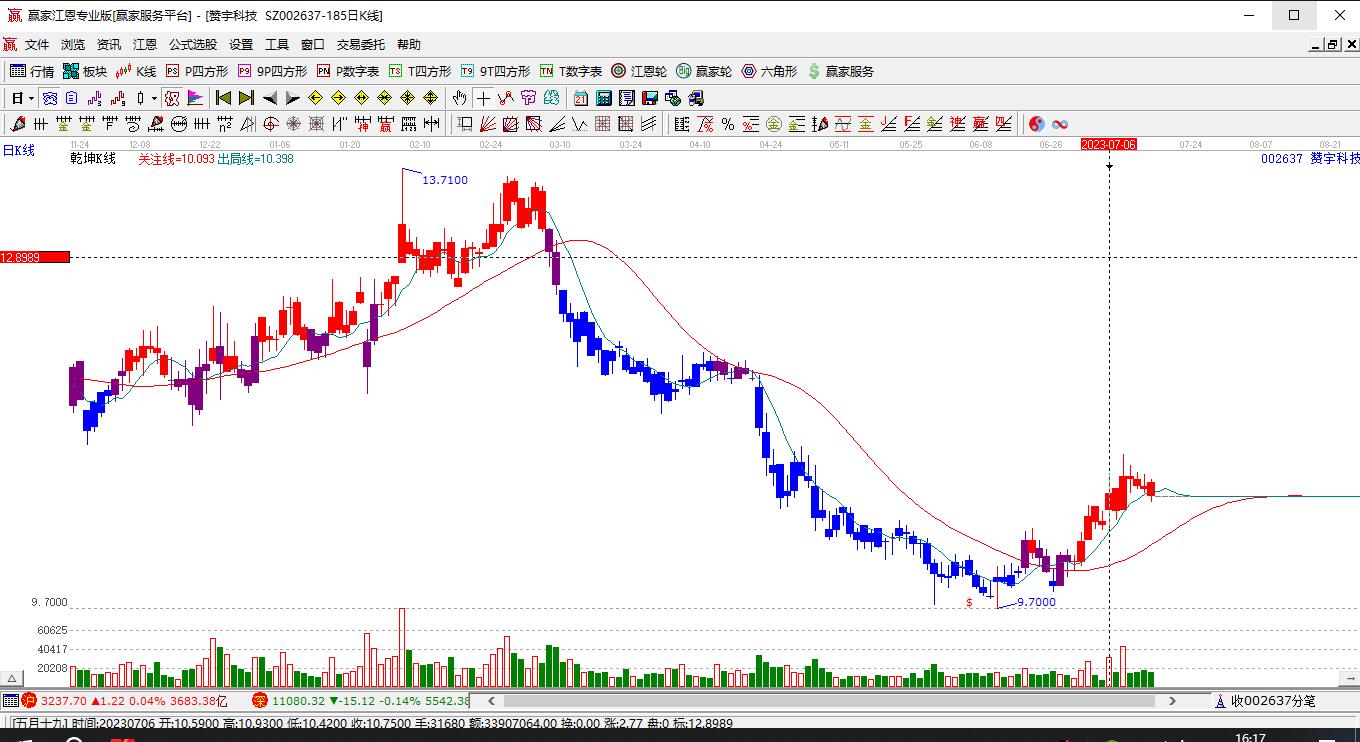The image size is (1360, 742).
Task: Jump to first bar with skip-back arrow
Action: pyautogui.click(x=223, y=98)
